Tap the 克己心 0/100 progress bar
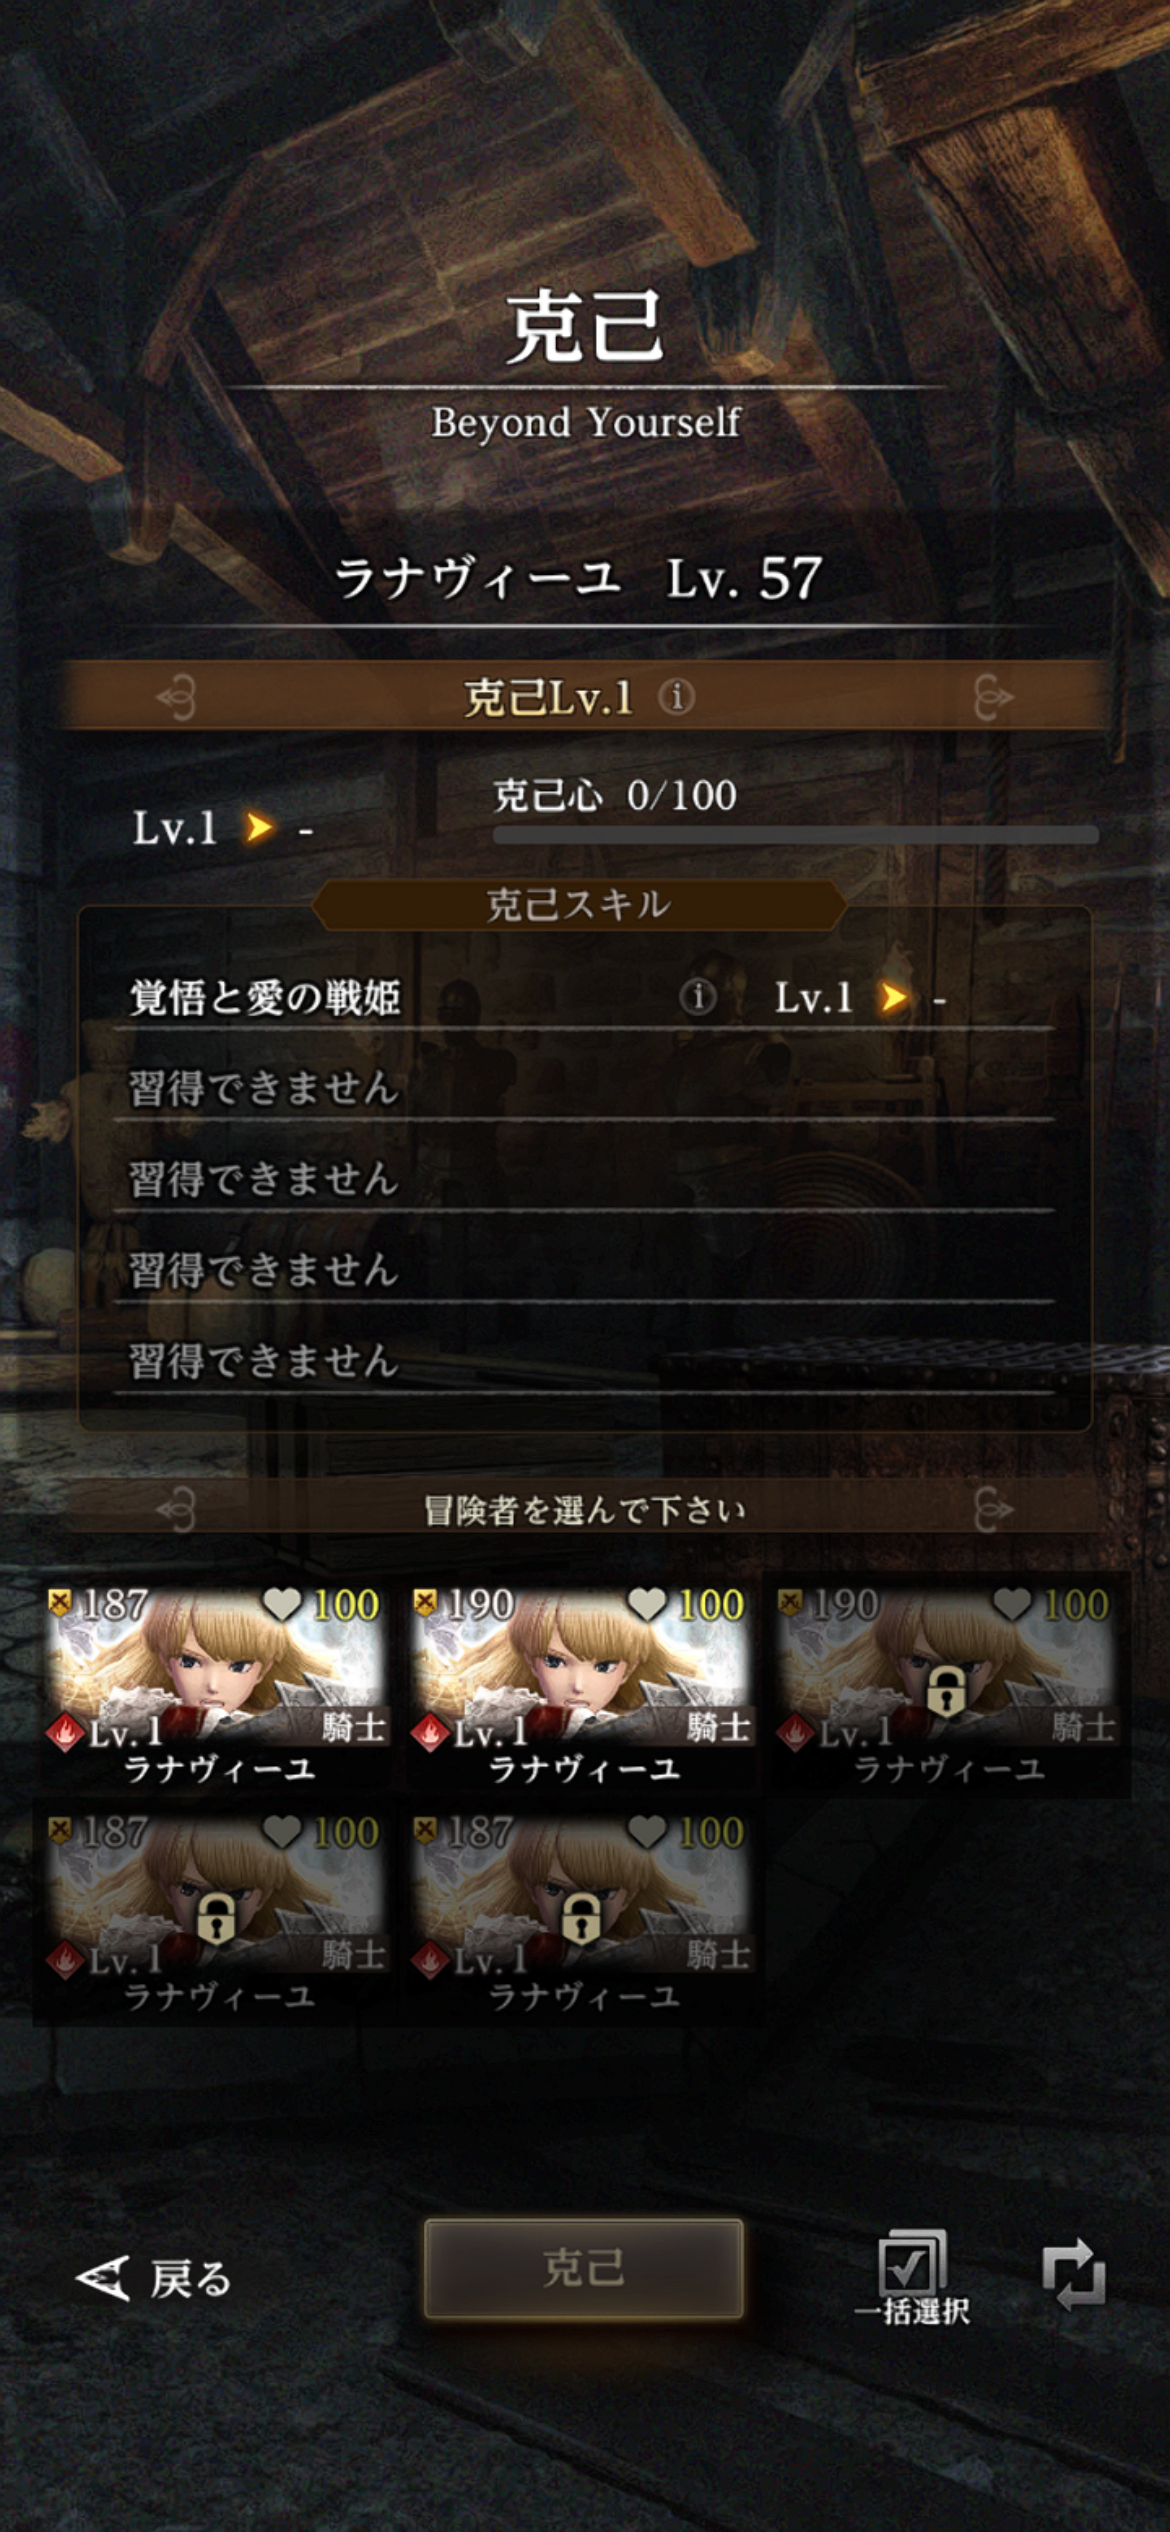The height and width of the screenshot is (2532, 1170). pyautogui.click(x=796, y=835)
